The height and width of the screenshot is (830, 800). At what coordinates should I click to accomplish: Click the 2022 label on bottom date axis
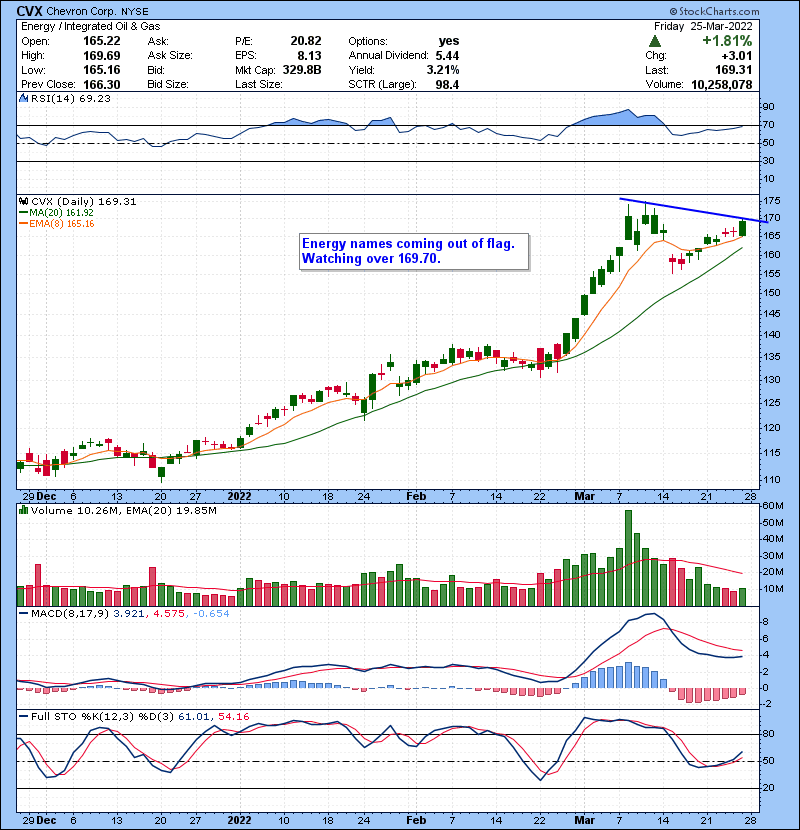pyautogui.click(x=239, y=820)
